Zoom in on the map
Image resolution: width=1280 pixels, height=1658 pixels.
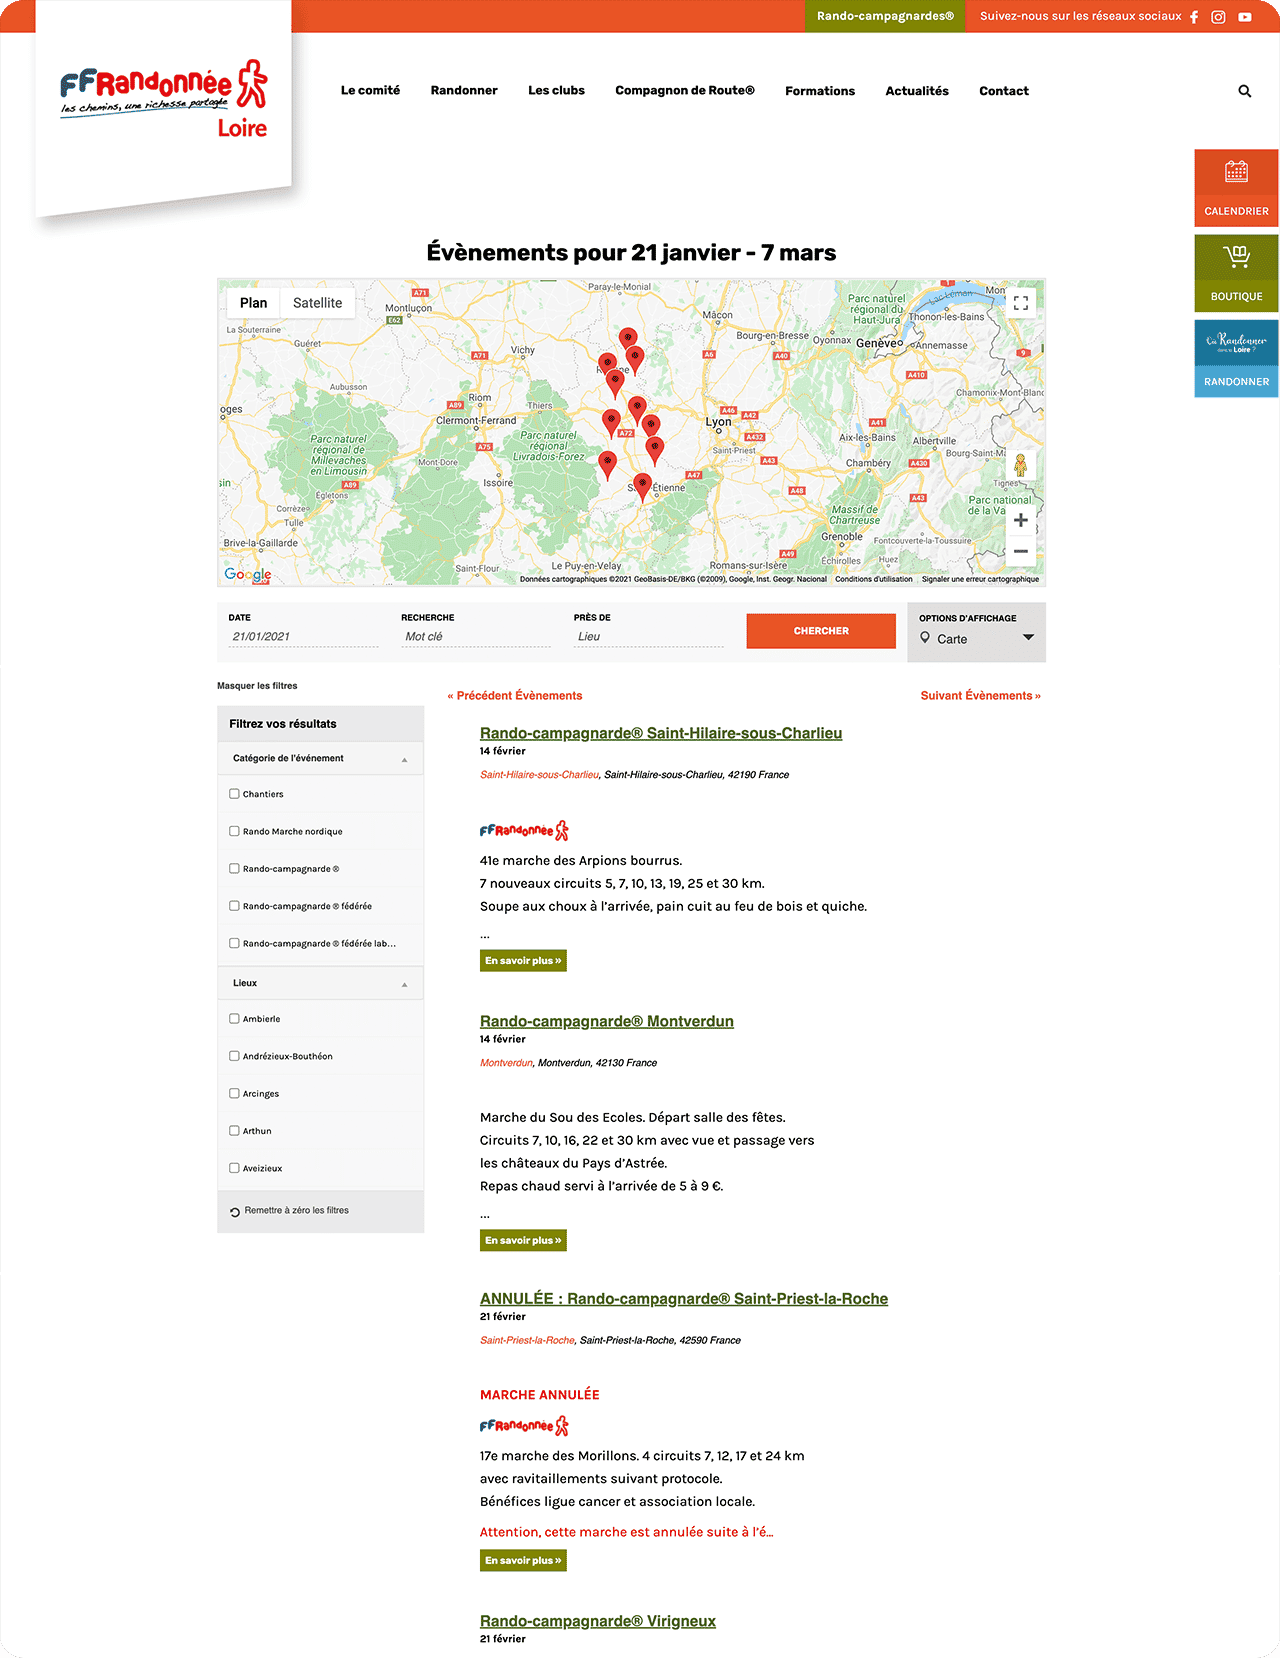coord(1020,520)
